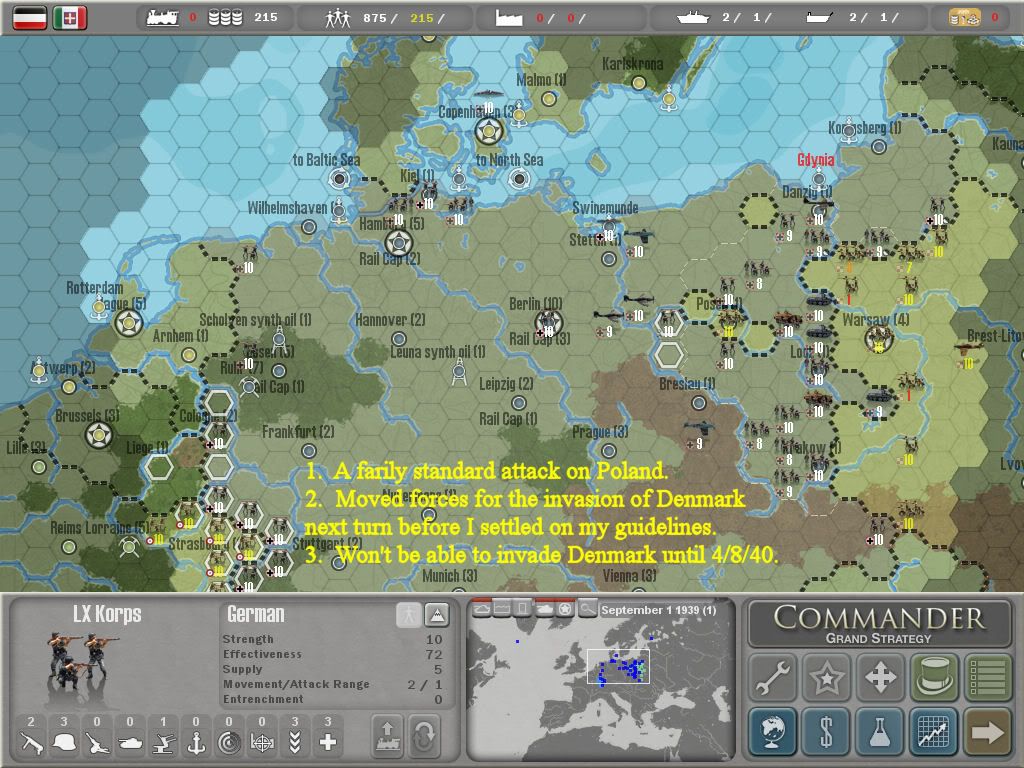End turn with the arrow button
1024x768 pixels.
coord(987,732)
